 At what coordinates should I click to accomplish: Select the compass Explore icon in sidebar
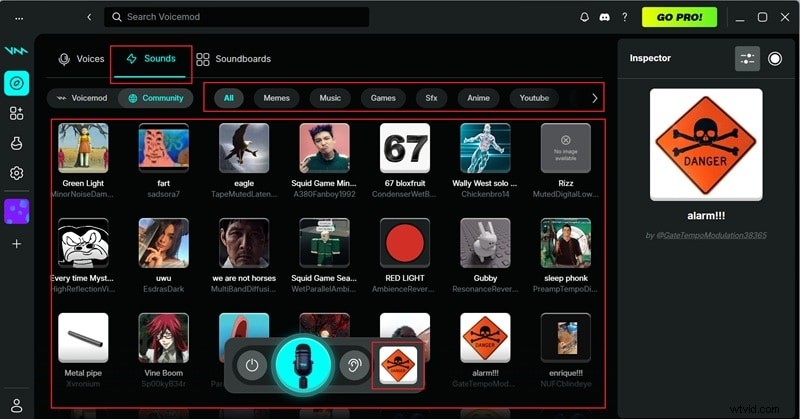pos(16,83)
